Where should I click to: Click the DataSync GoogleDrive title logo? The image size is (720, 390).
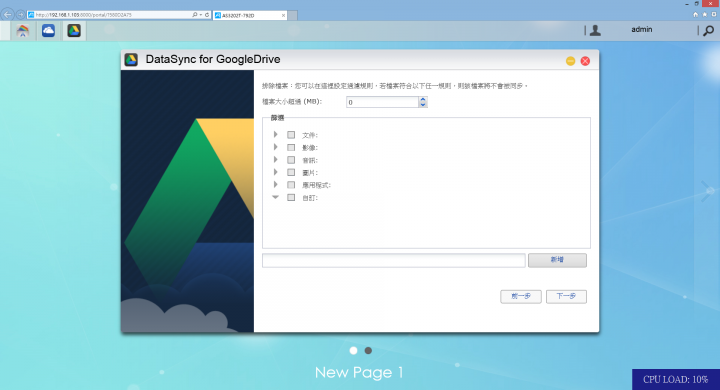131,60
